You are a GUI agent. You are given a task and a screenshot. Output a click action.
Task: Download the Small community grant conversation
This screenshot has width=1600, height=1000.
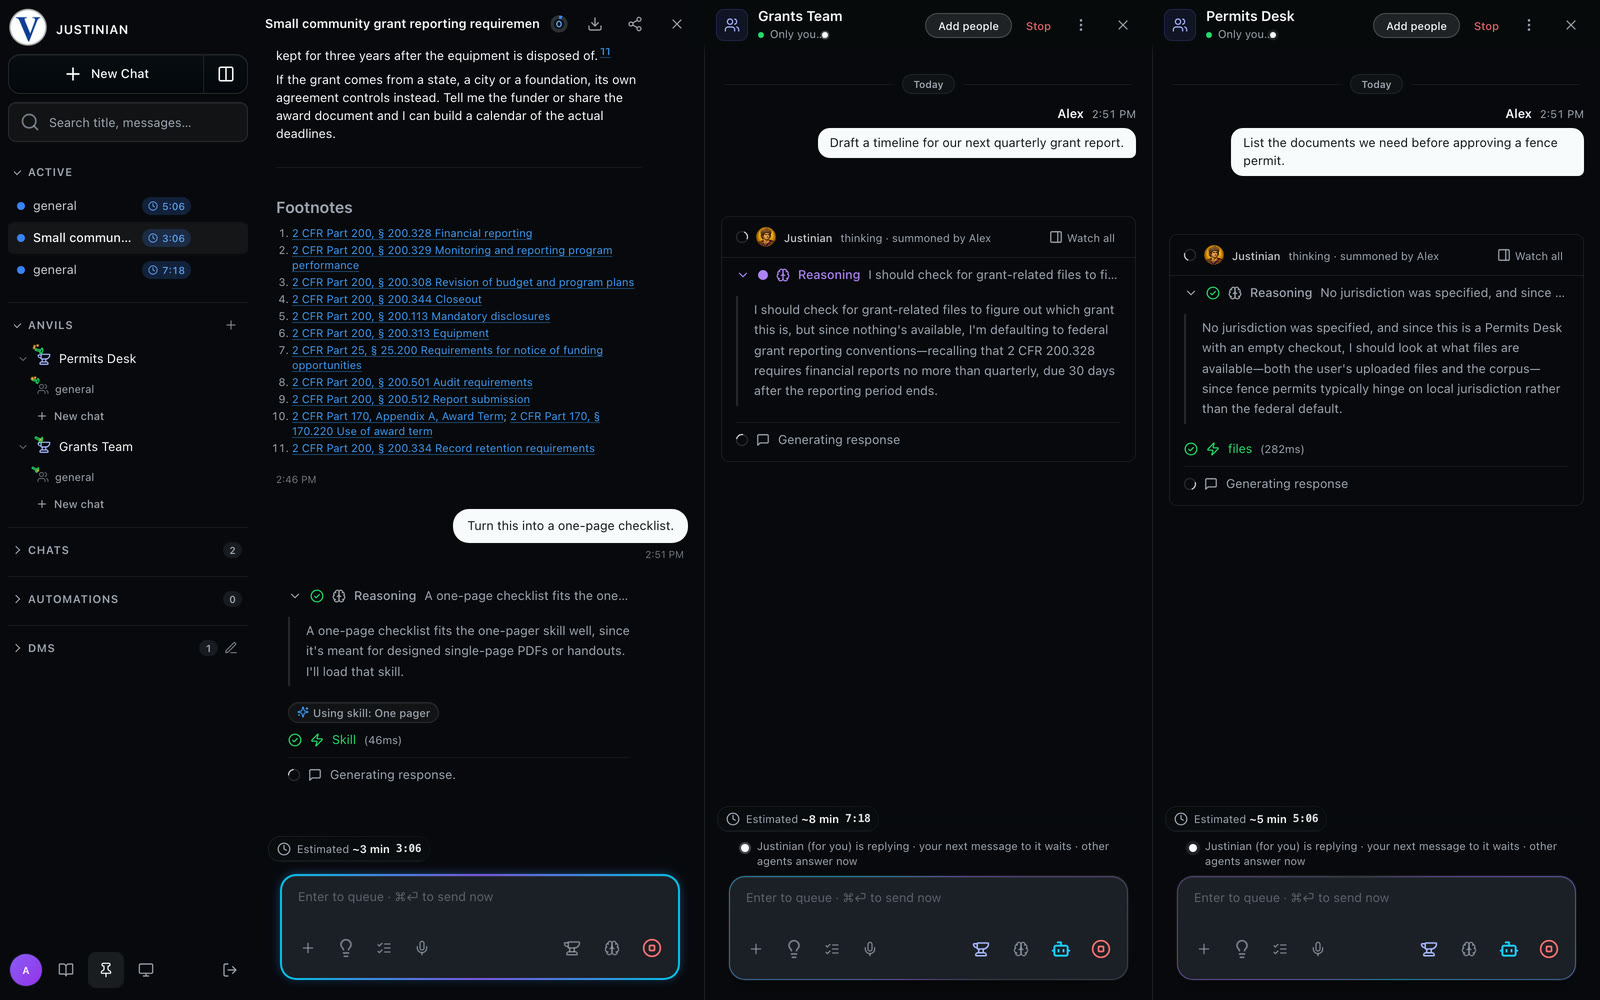click(x=595, y=24)
